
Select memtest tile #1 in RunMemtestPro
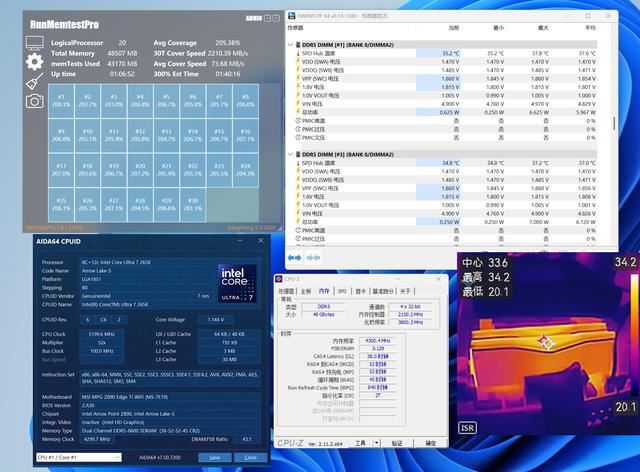(61, 101)
